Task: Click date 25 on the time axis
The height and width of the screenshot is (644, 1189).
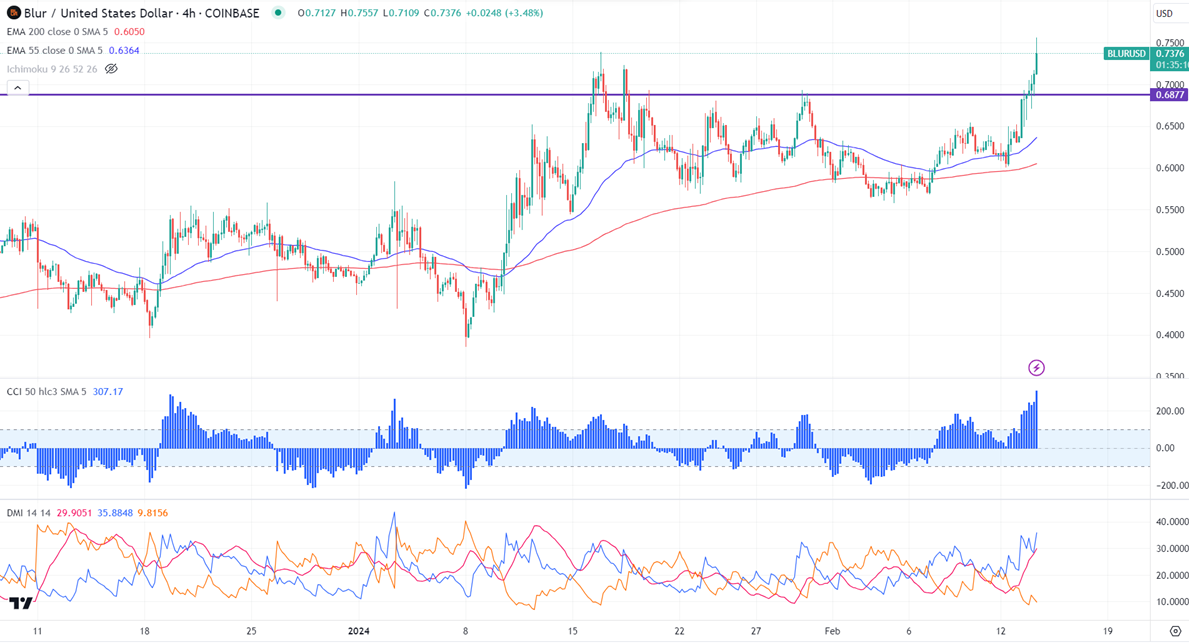Action: (x=252, y=631)
